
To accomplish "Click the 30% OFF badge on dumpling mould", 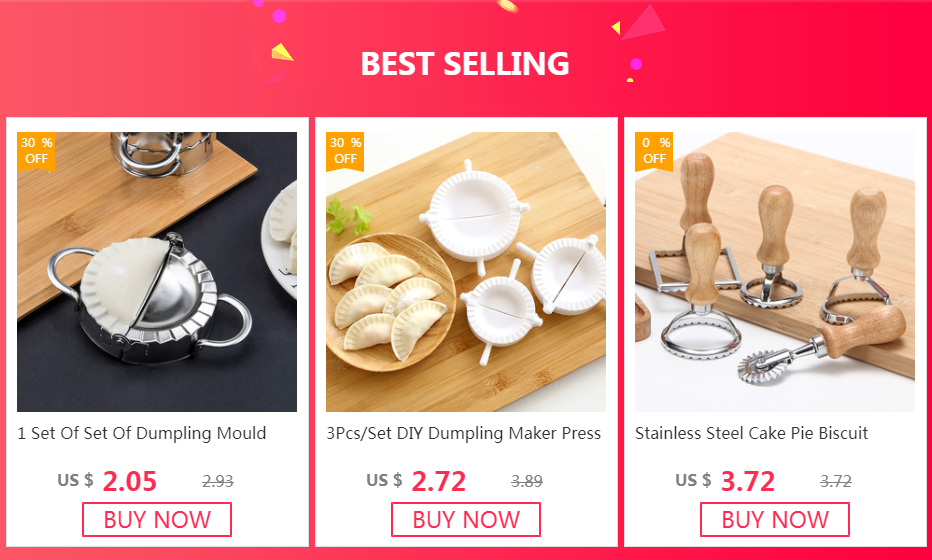I will click(36, 152).
